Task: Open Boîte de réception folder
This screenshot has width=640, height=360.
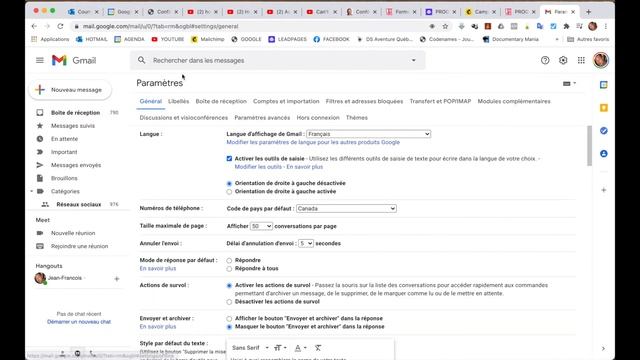Action: coord(76,113)
